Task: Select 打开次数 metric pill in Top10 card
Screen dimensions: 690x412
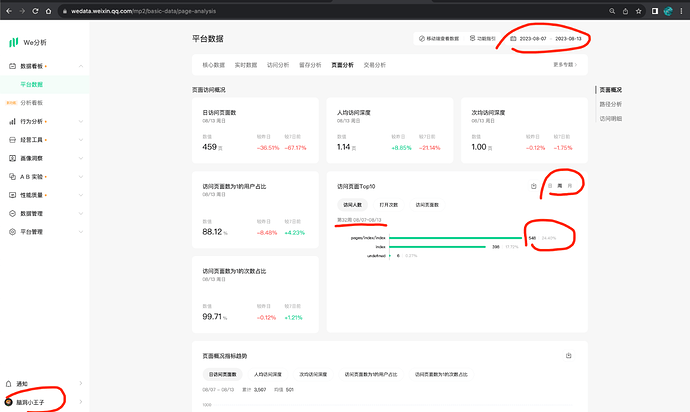Action: pos(389,205)
